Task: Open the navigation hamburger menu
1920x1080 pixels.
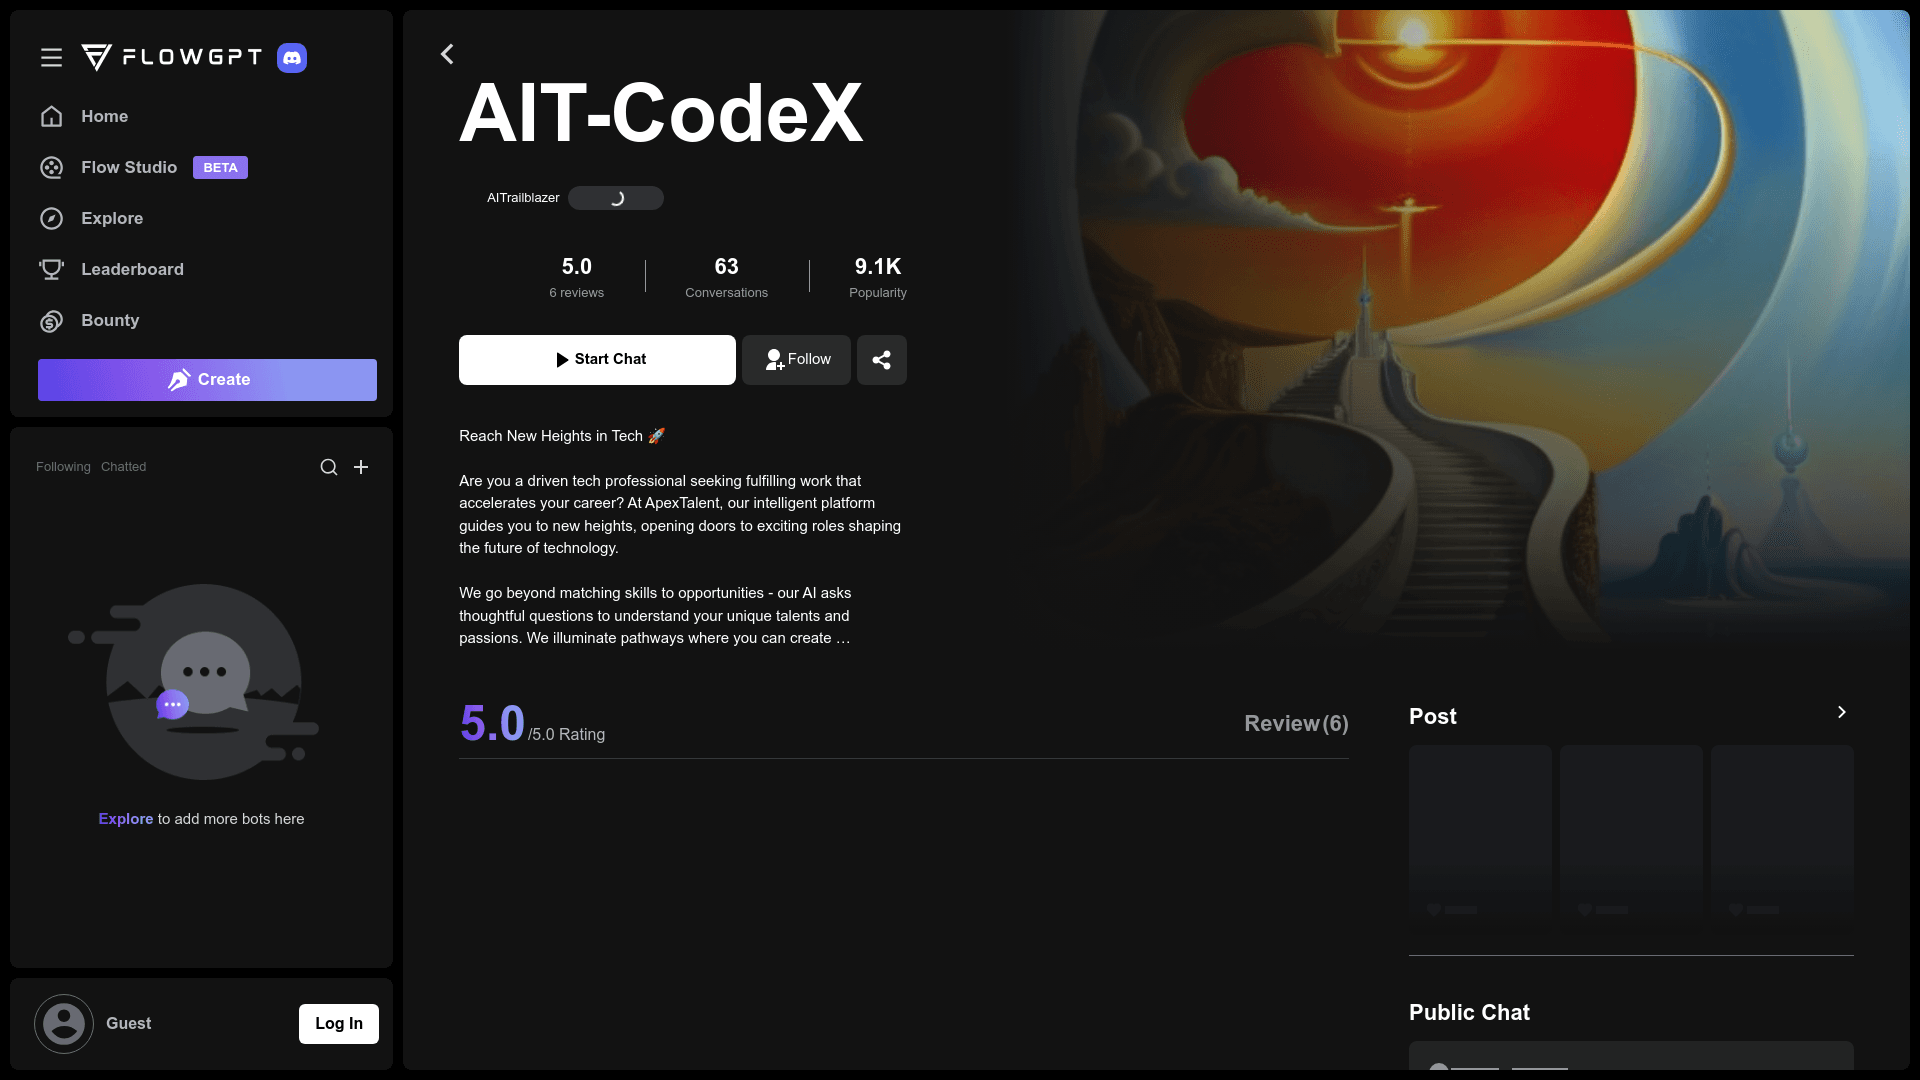Action: click(51, 57)
